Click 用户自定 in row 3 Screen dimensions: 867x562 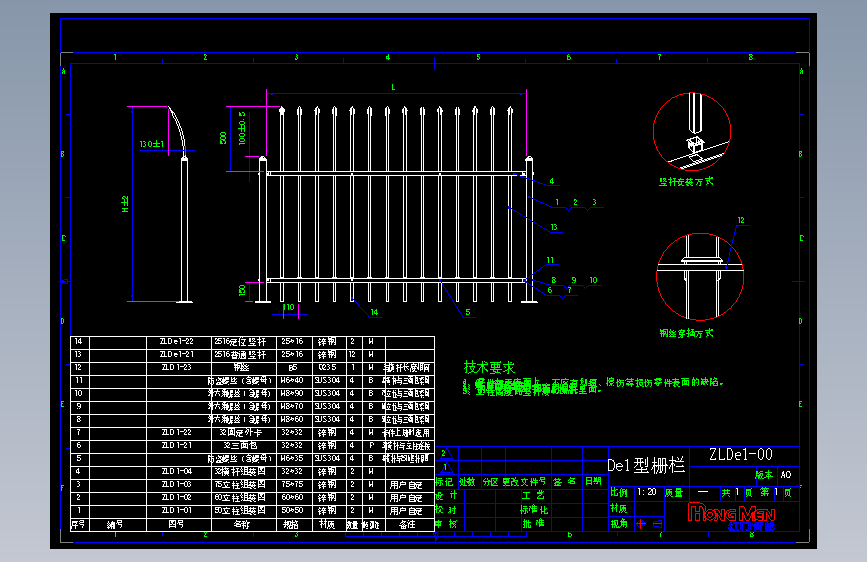(x=406, y=485)
